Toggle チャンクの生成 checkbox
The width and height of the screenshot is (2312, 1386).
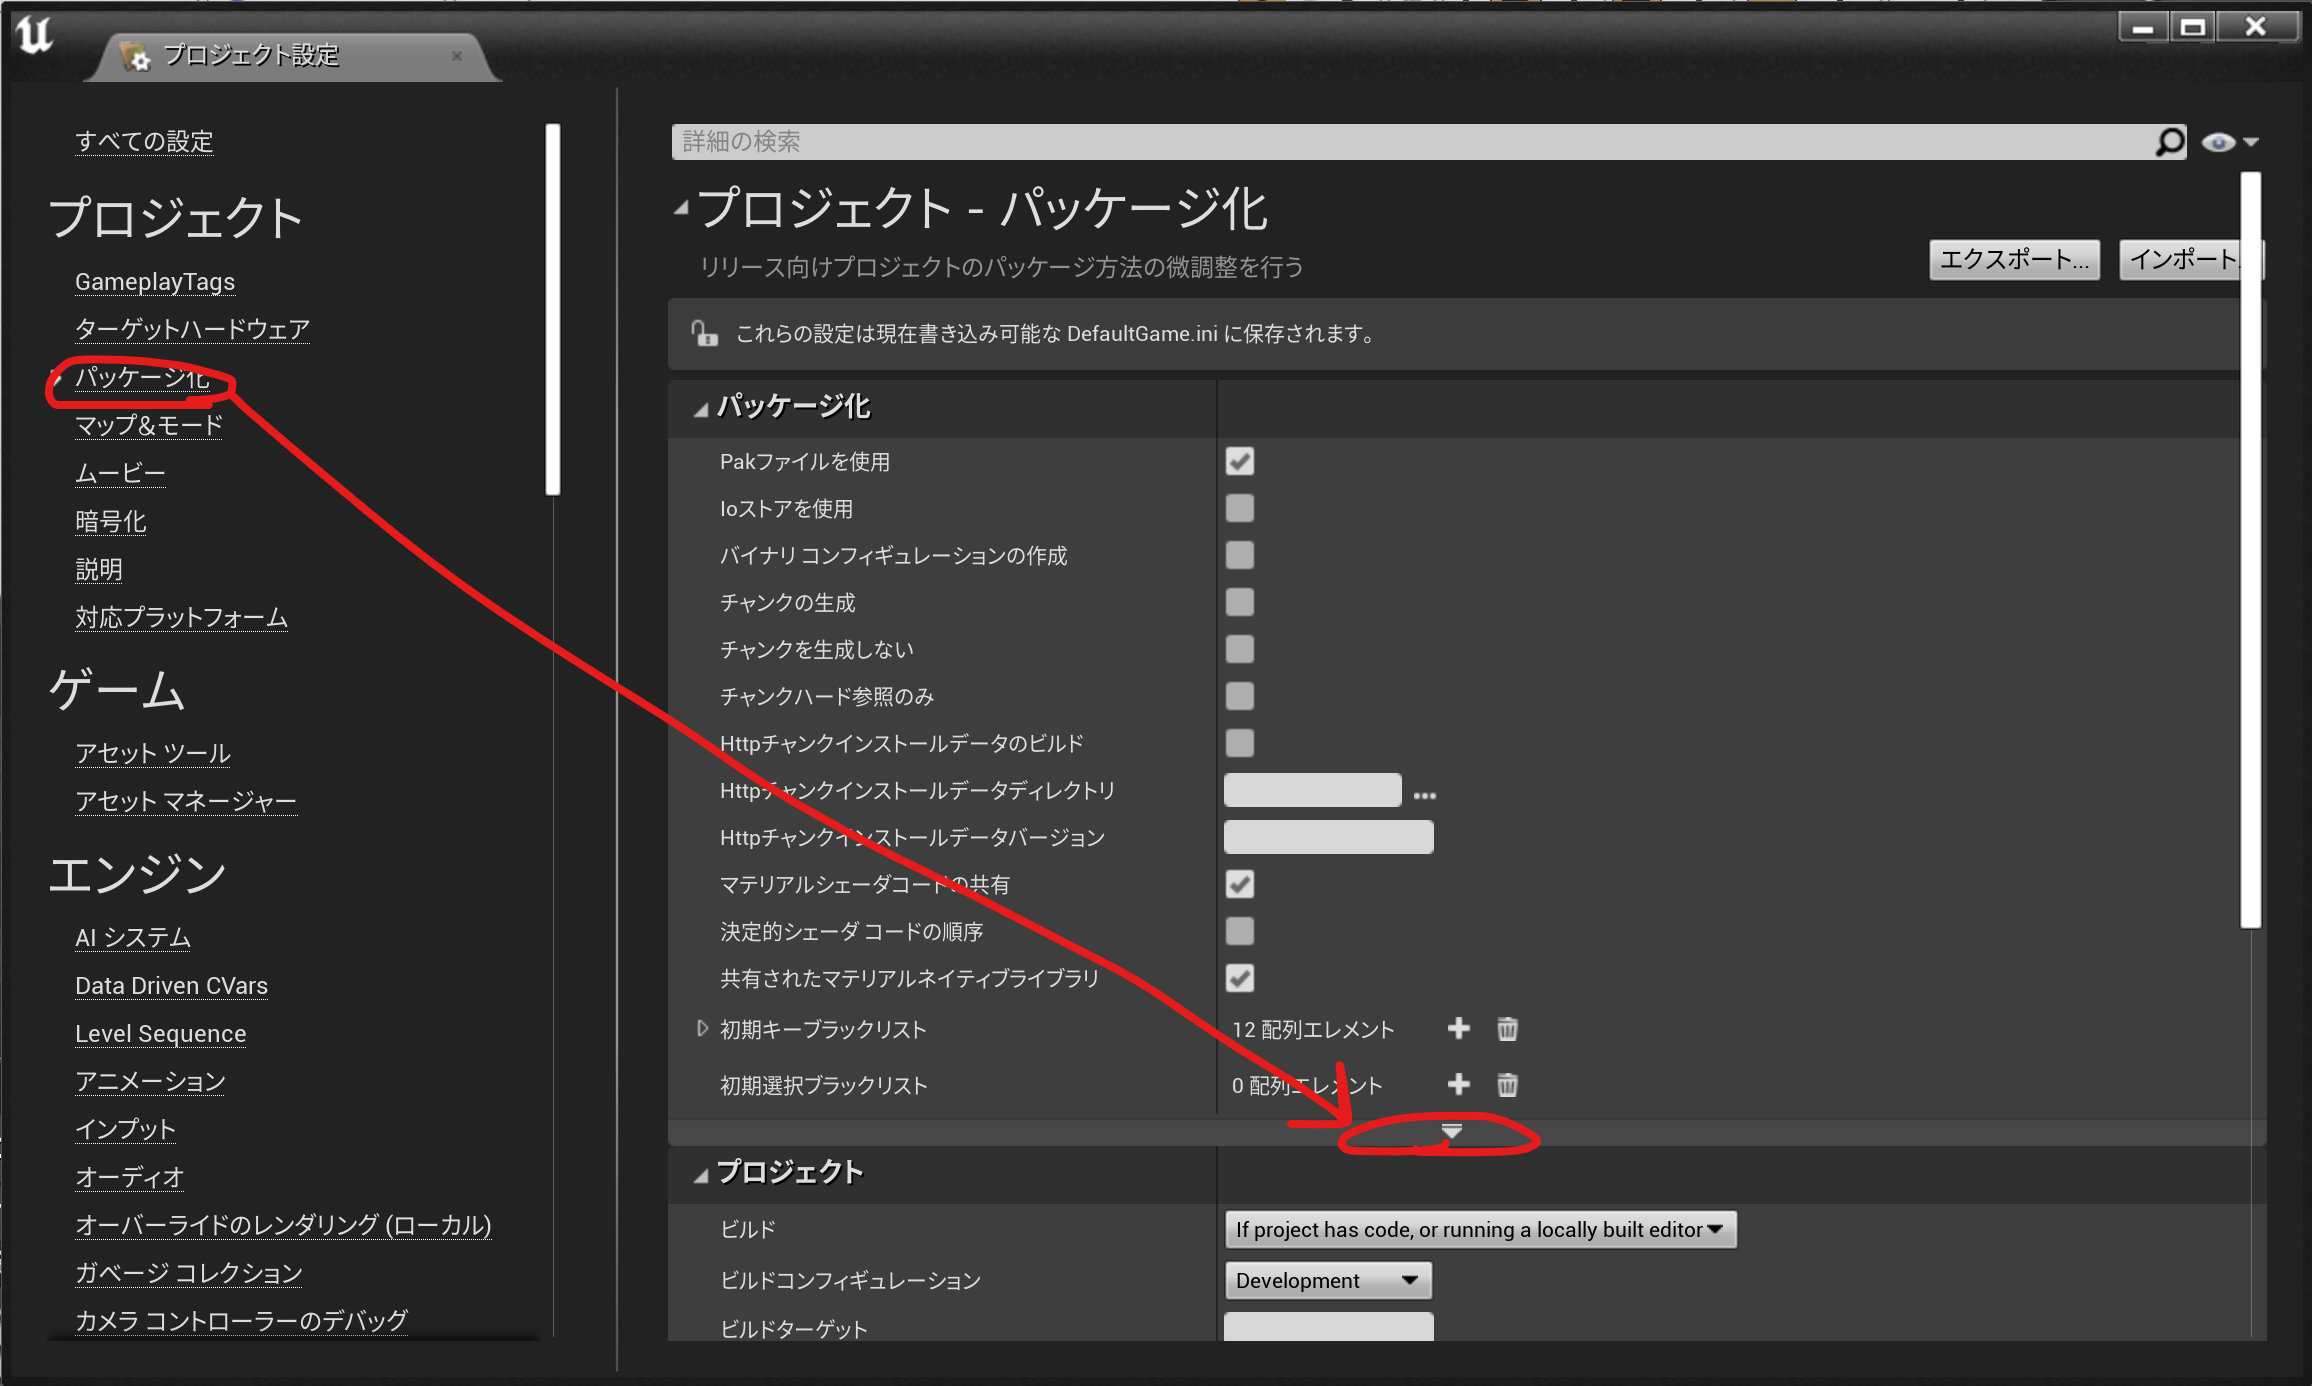1240,602
